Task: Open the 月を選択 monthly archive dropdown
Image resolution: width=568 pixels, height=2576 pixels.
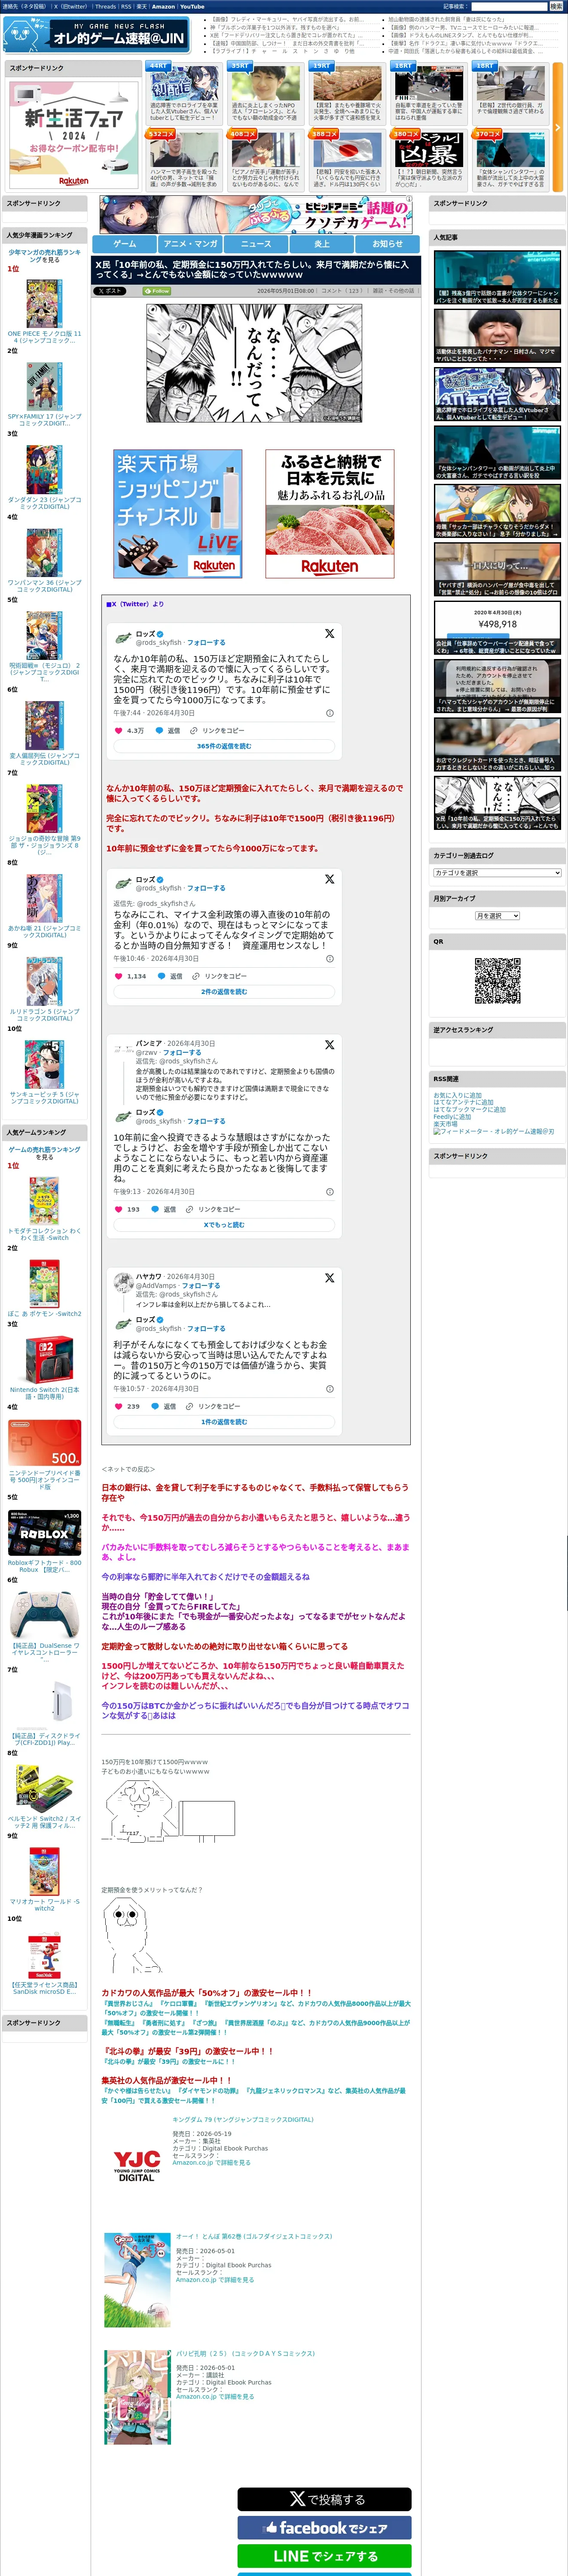Action: (497, 915)
